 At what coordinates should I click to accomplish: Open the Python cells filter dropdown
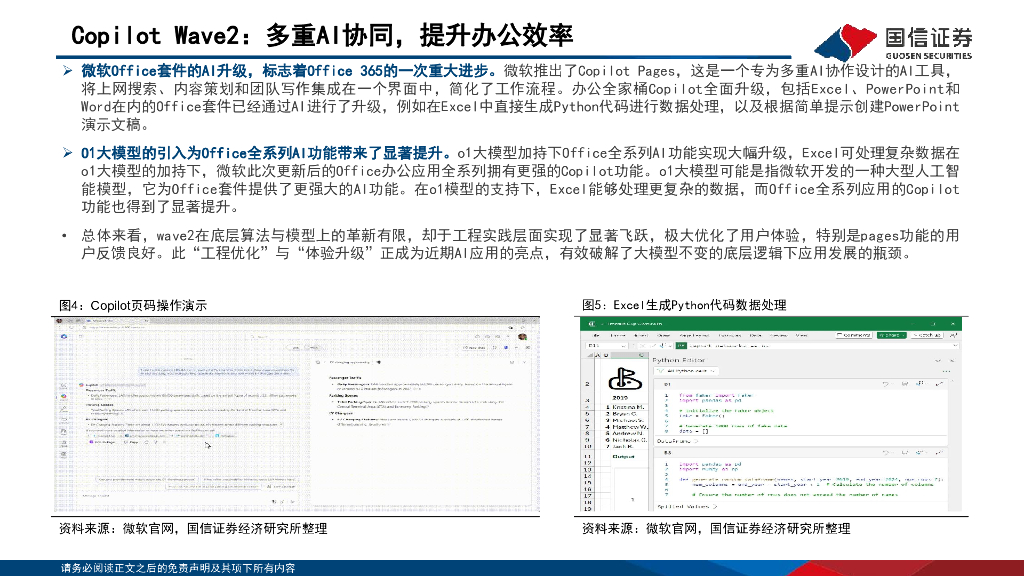pos(688,370)
